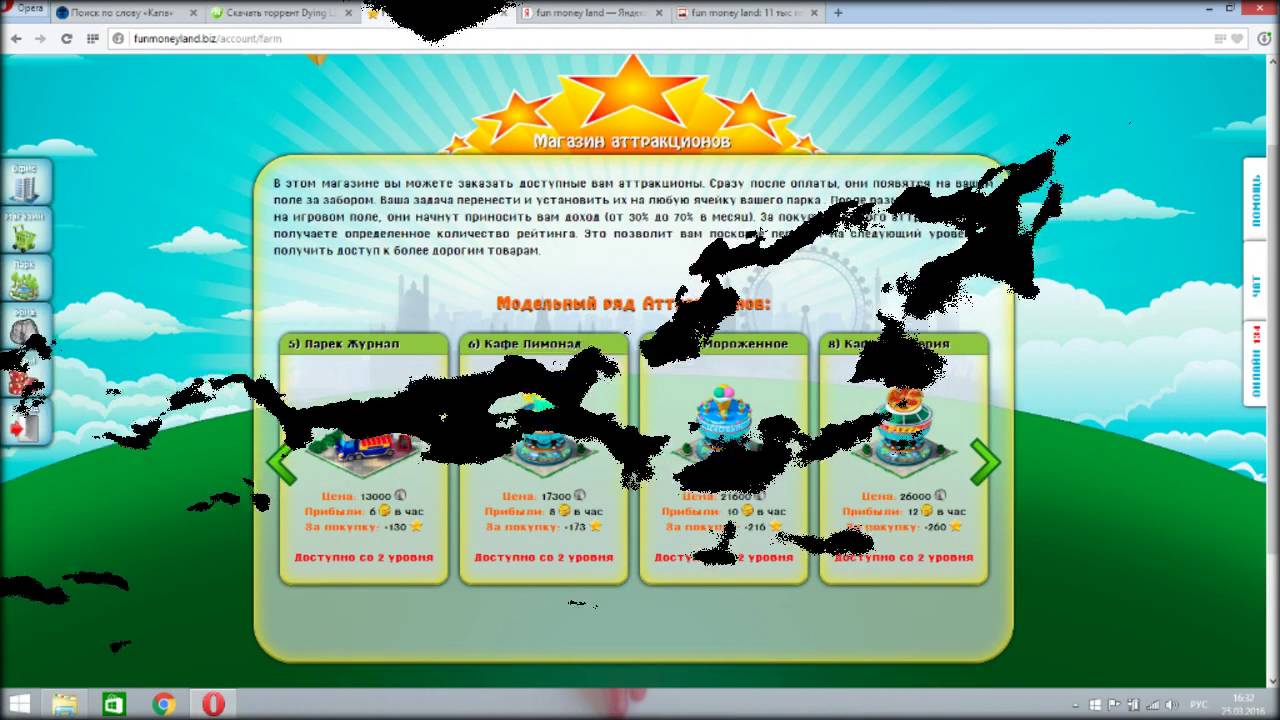Close the 'fun money land: 11 тыс' tab
This screenshot has height=720, width=1280.
point(815,13)
